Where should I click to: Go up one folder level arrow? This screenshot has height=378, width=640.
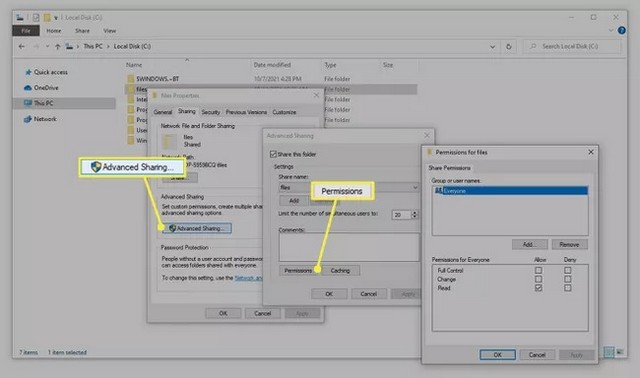(x=58, y=47)
